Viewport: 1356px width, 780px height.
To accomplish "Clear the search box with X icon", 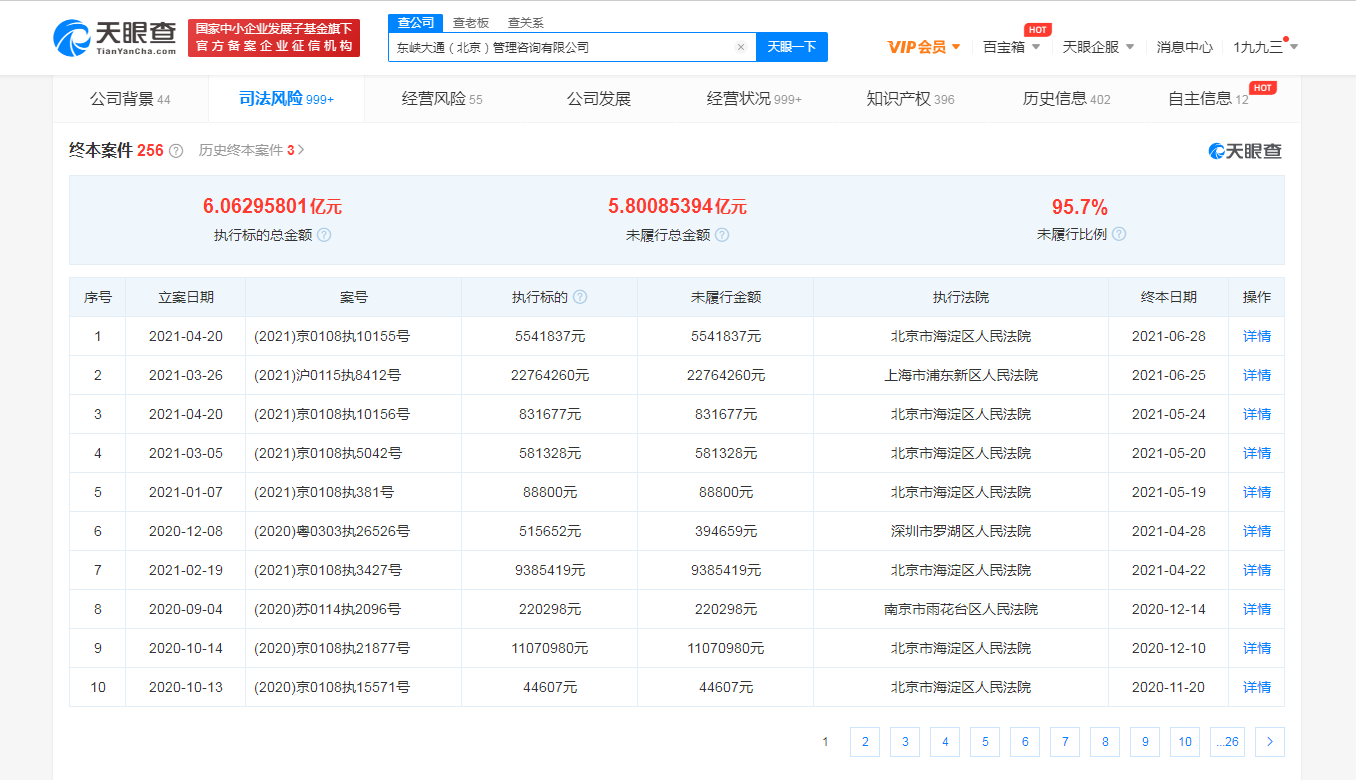I will [740, 47].
